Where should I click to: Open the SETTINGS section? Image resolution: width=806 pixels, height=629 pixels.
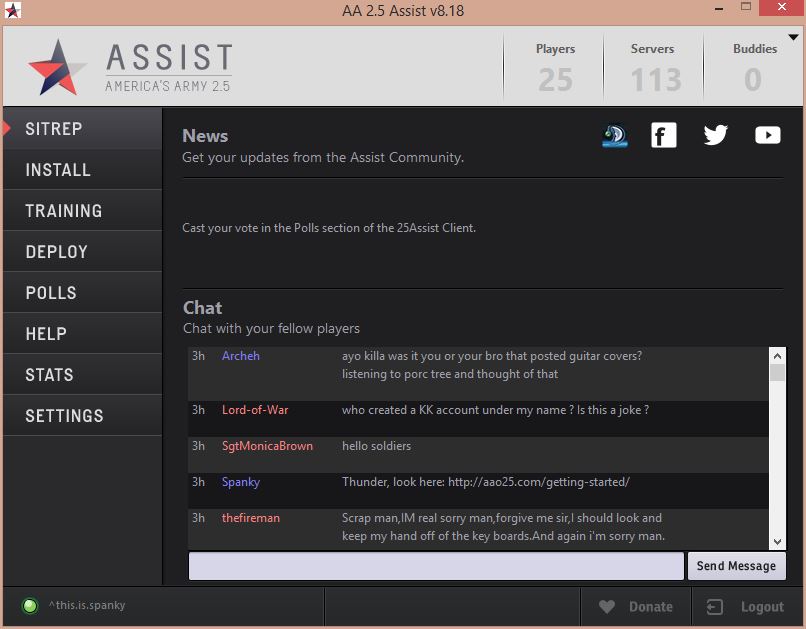pyautogui.click(x=83, y=416)
